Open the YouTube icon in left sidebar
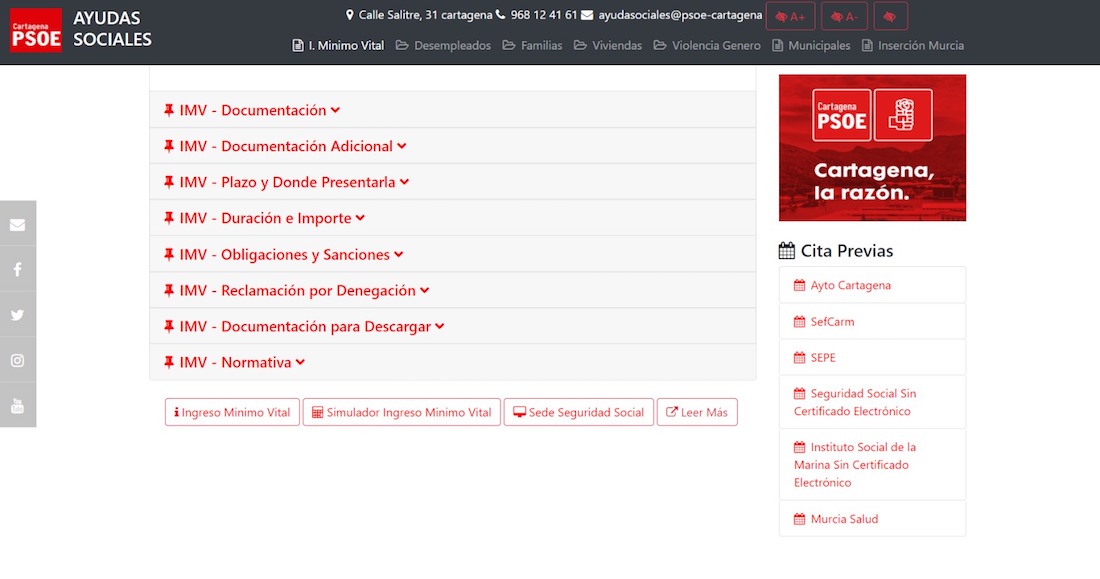1100x579 pixels. [x=17, y=405]
